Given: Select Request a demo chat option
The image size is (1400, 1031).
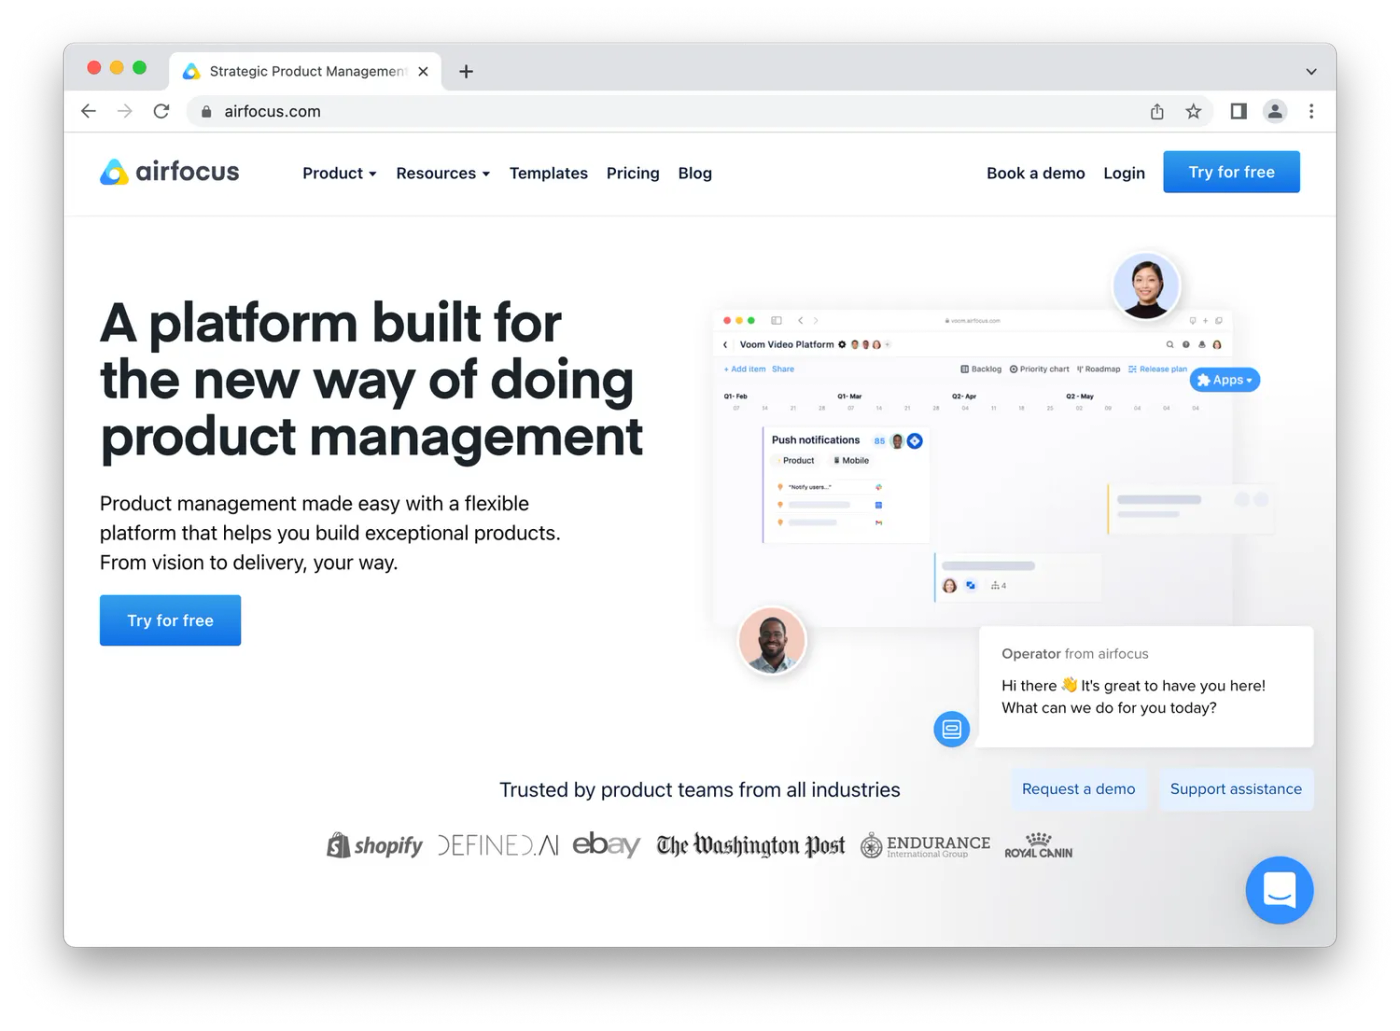Looking at the screenshot, I should point(1078,789).
